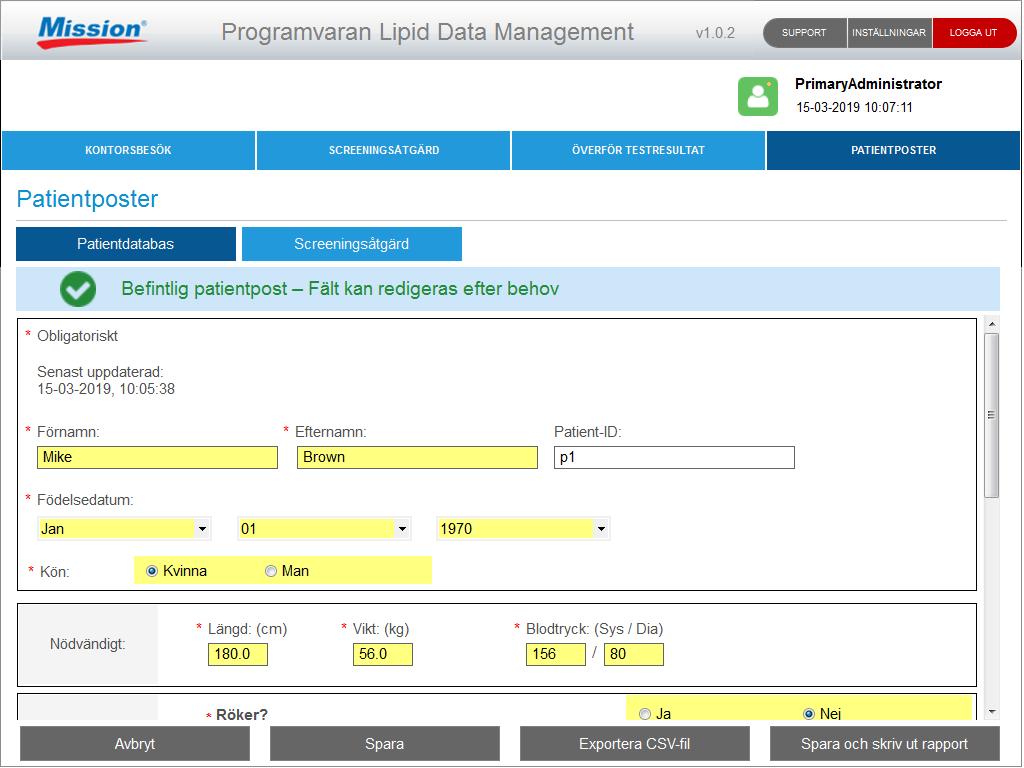Click the Röker? question label

coord(242,714)
